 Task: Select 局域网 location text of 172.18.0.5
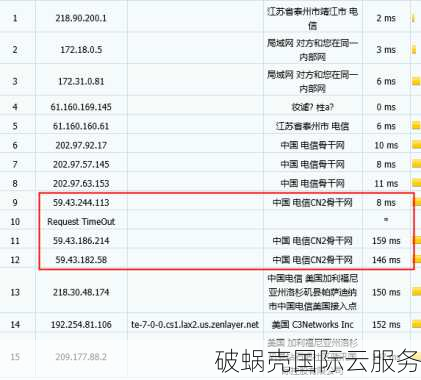pyautogui.click(x=312, y=50)
